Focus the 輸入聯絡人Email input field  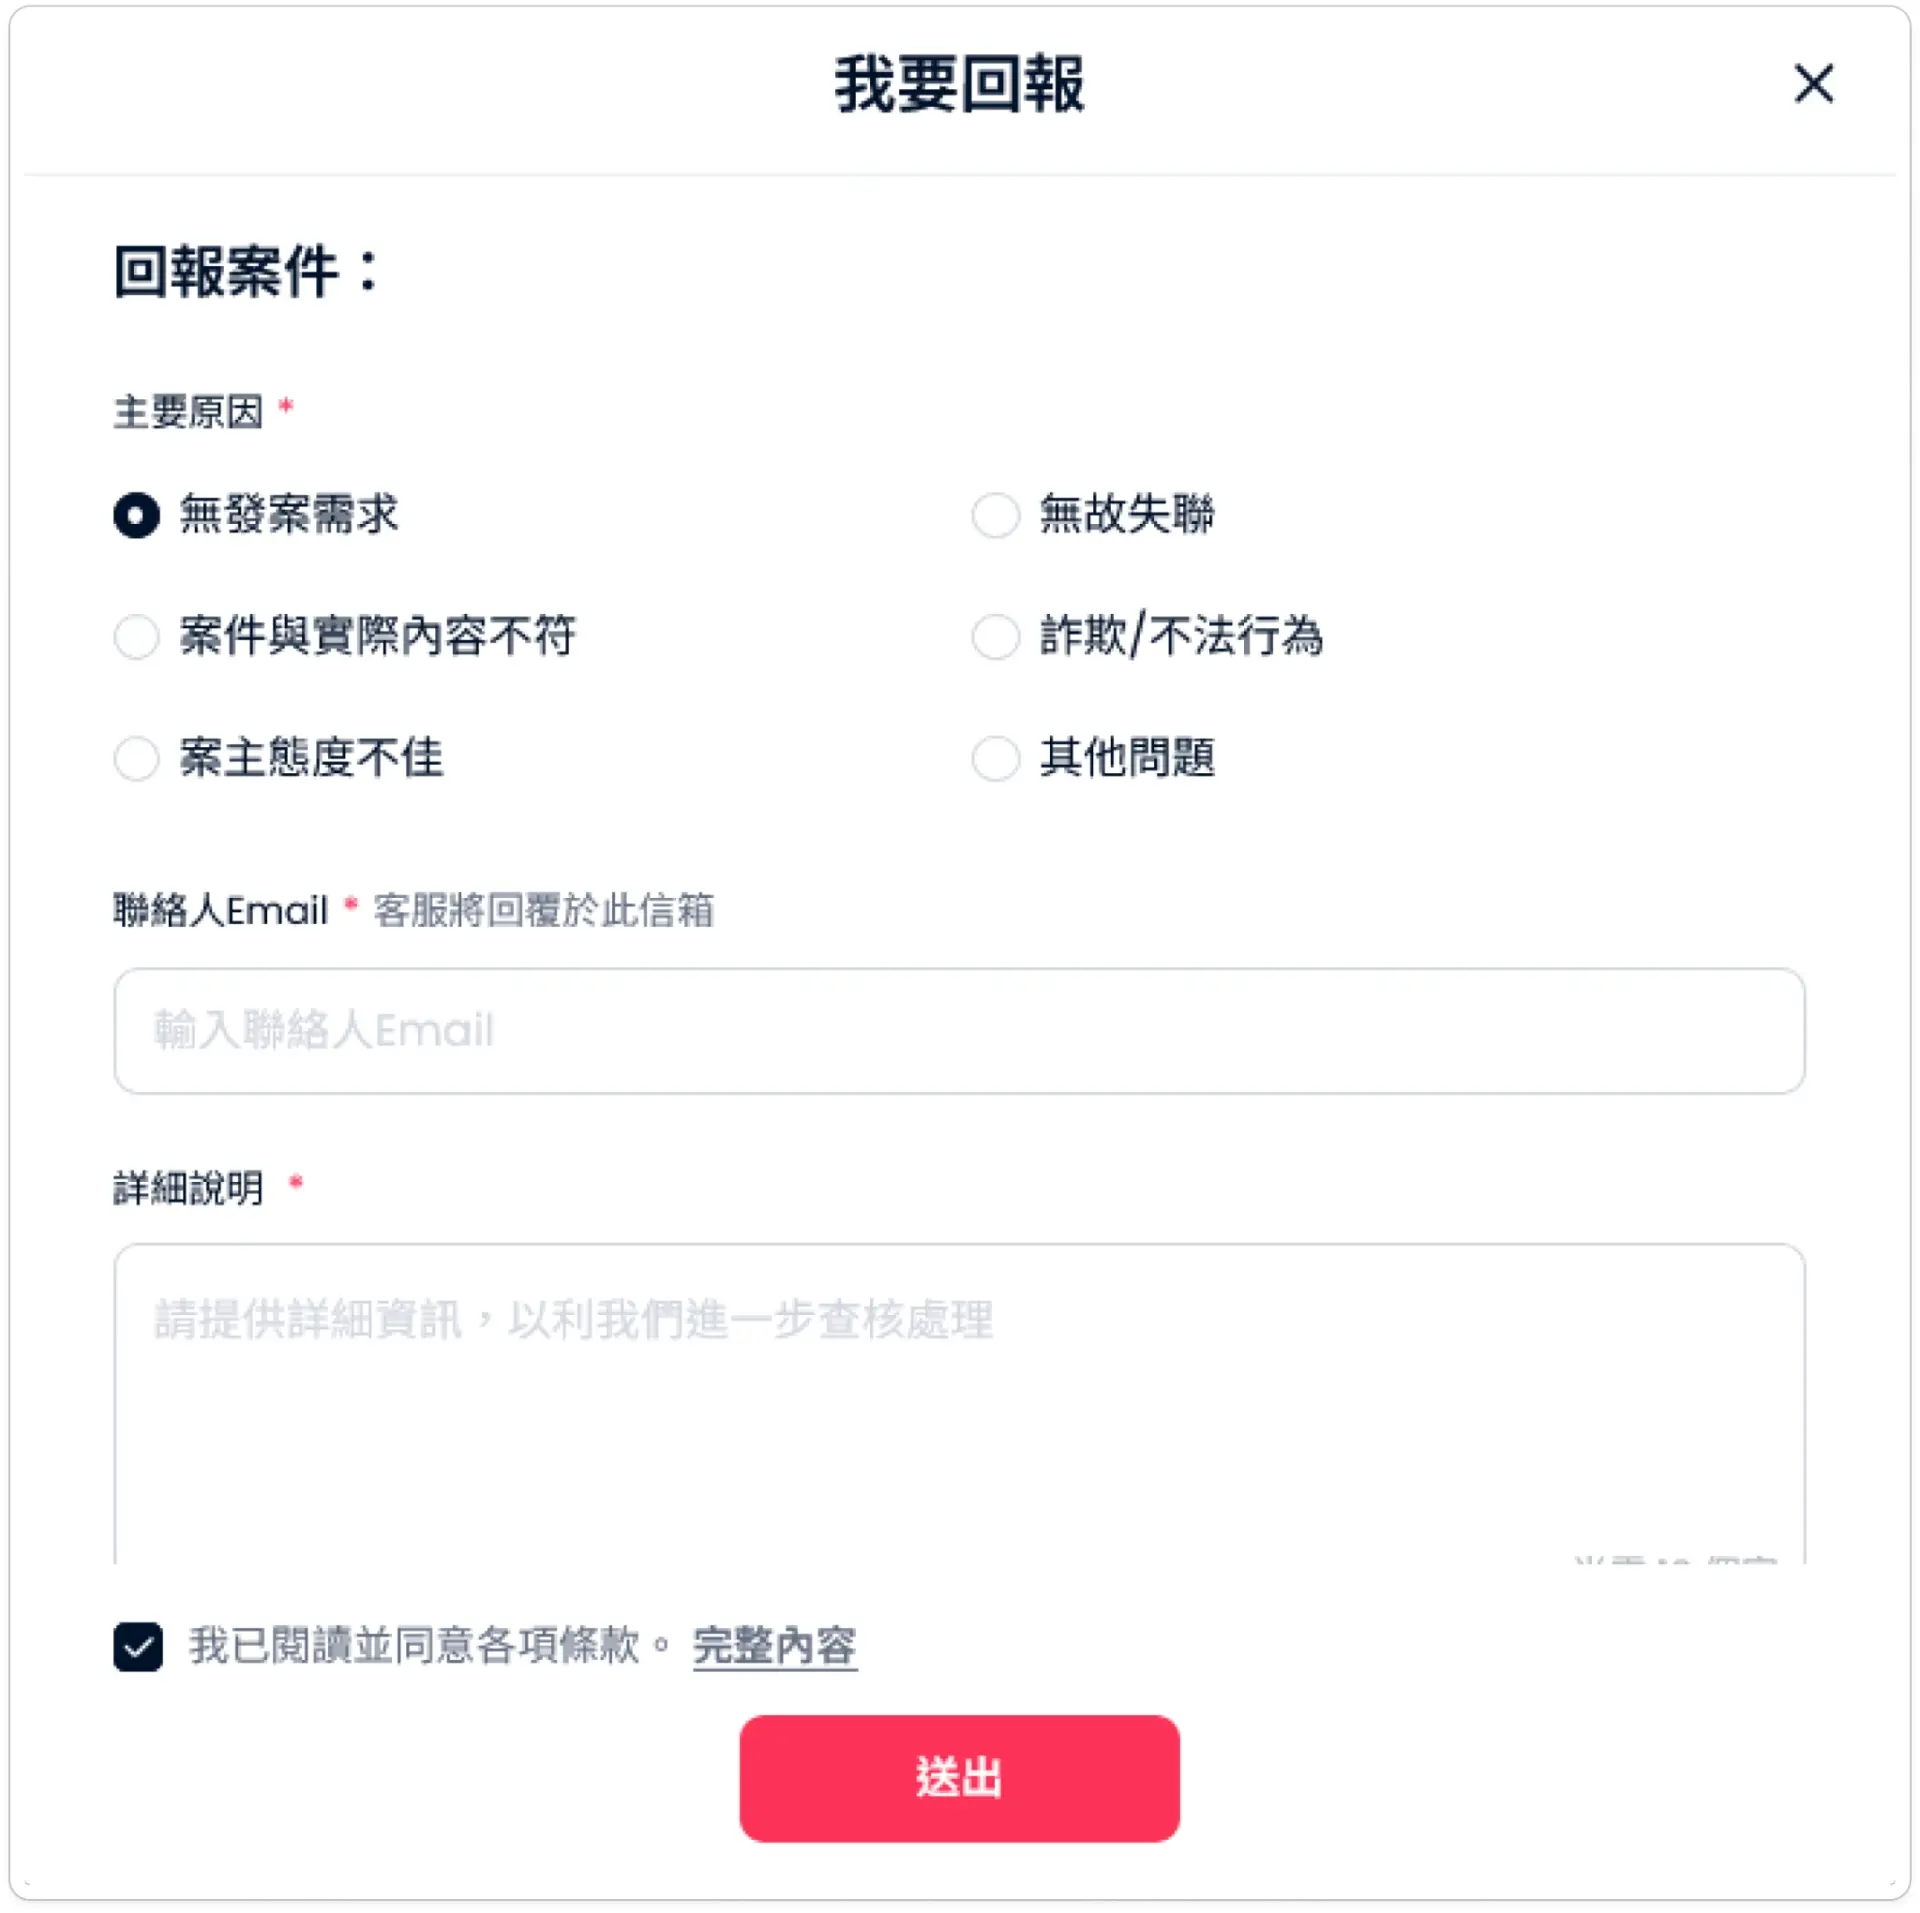point(958,1030)
